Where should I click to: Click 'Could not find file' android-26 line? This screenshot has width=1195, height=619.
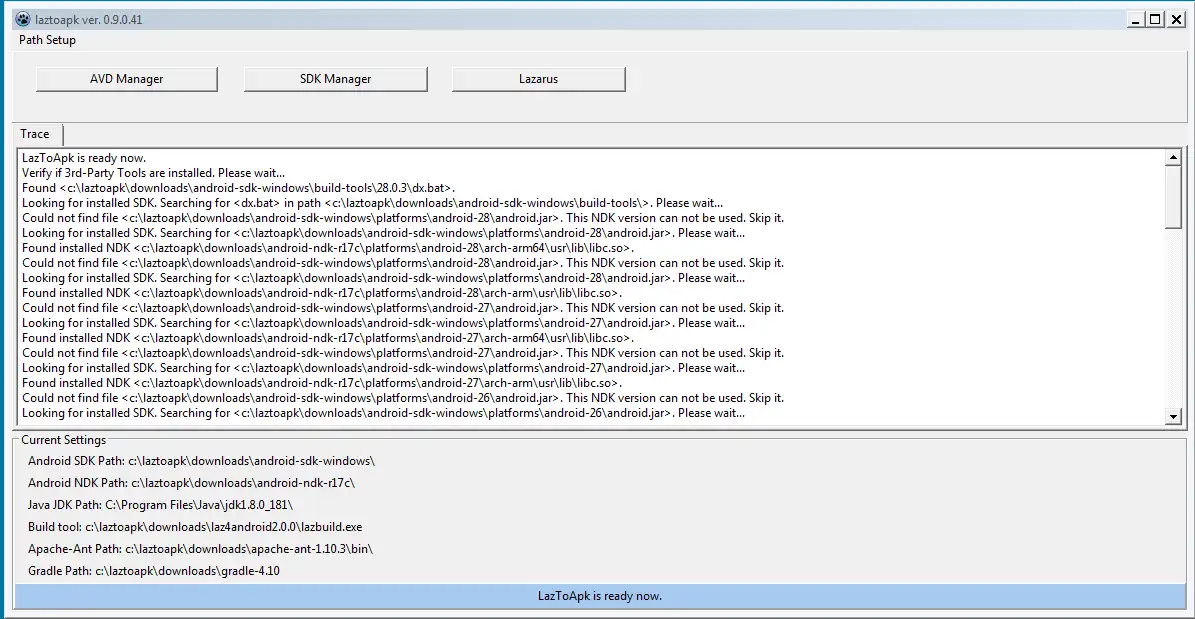(x=402, y=398)
